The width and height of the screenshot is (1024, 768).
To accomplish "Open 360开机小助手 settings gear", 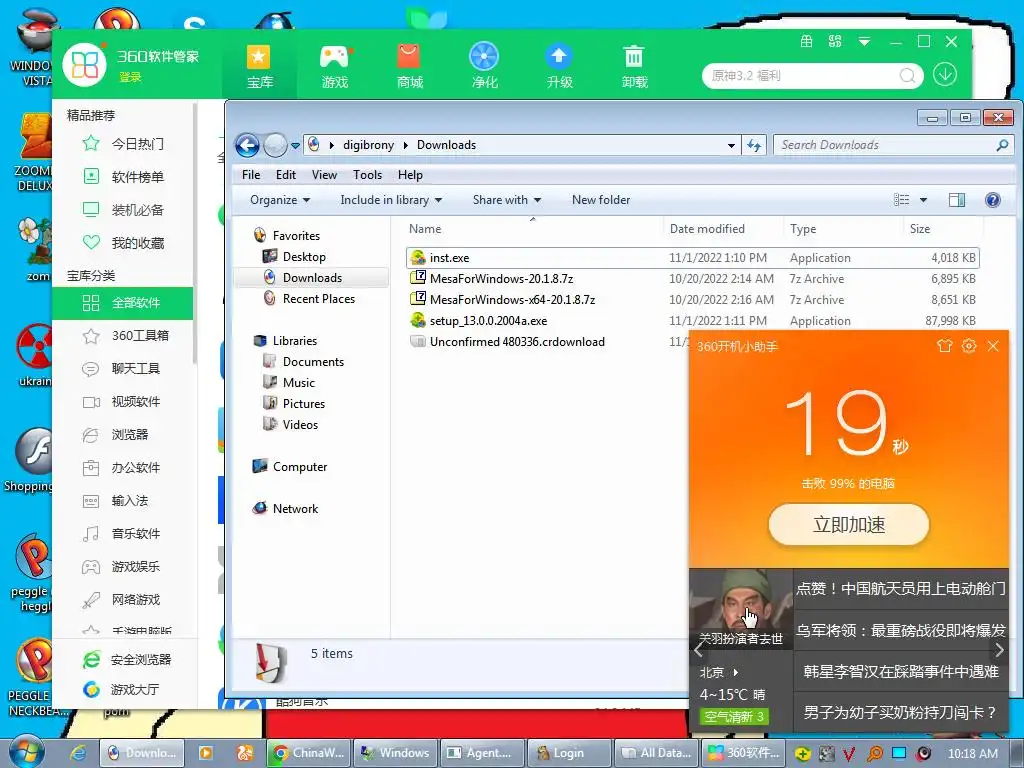I will click(x=969, y=345).
